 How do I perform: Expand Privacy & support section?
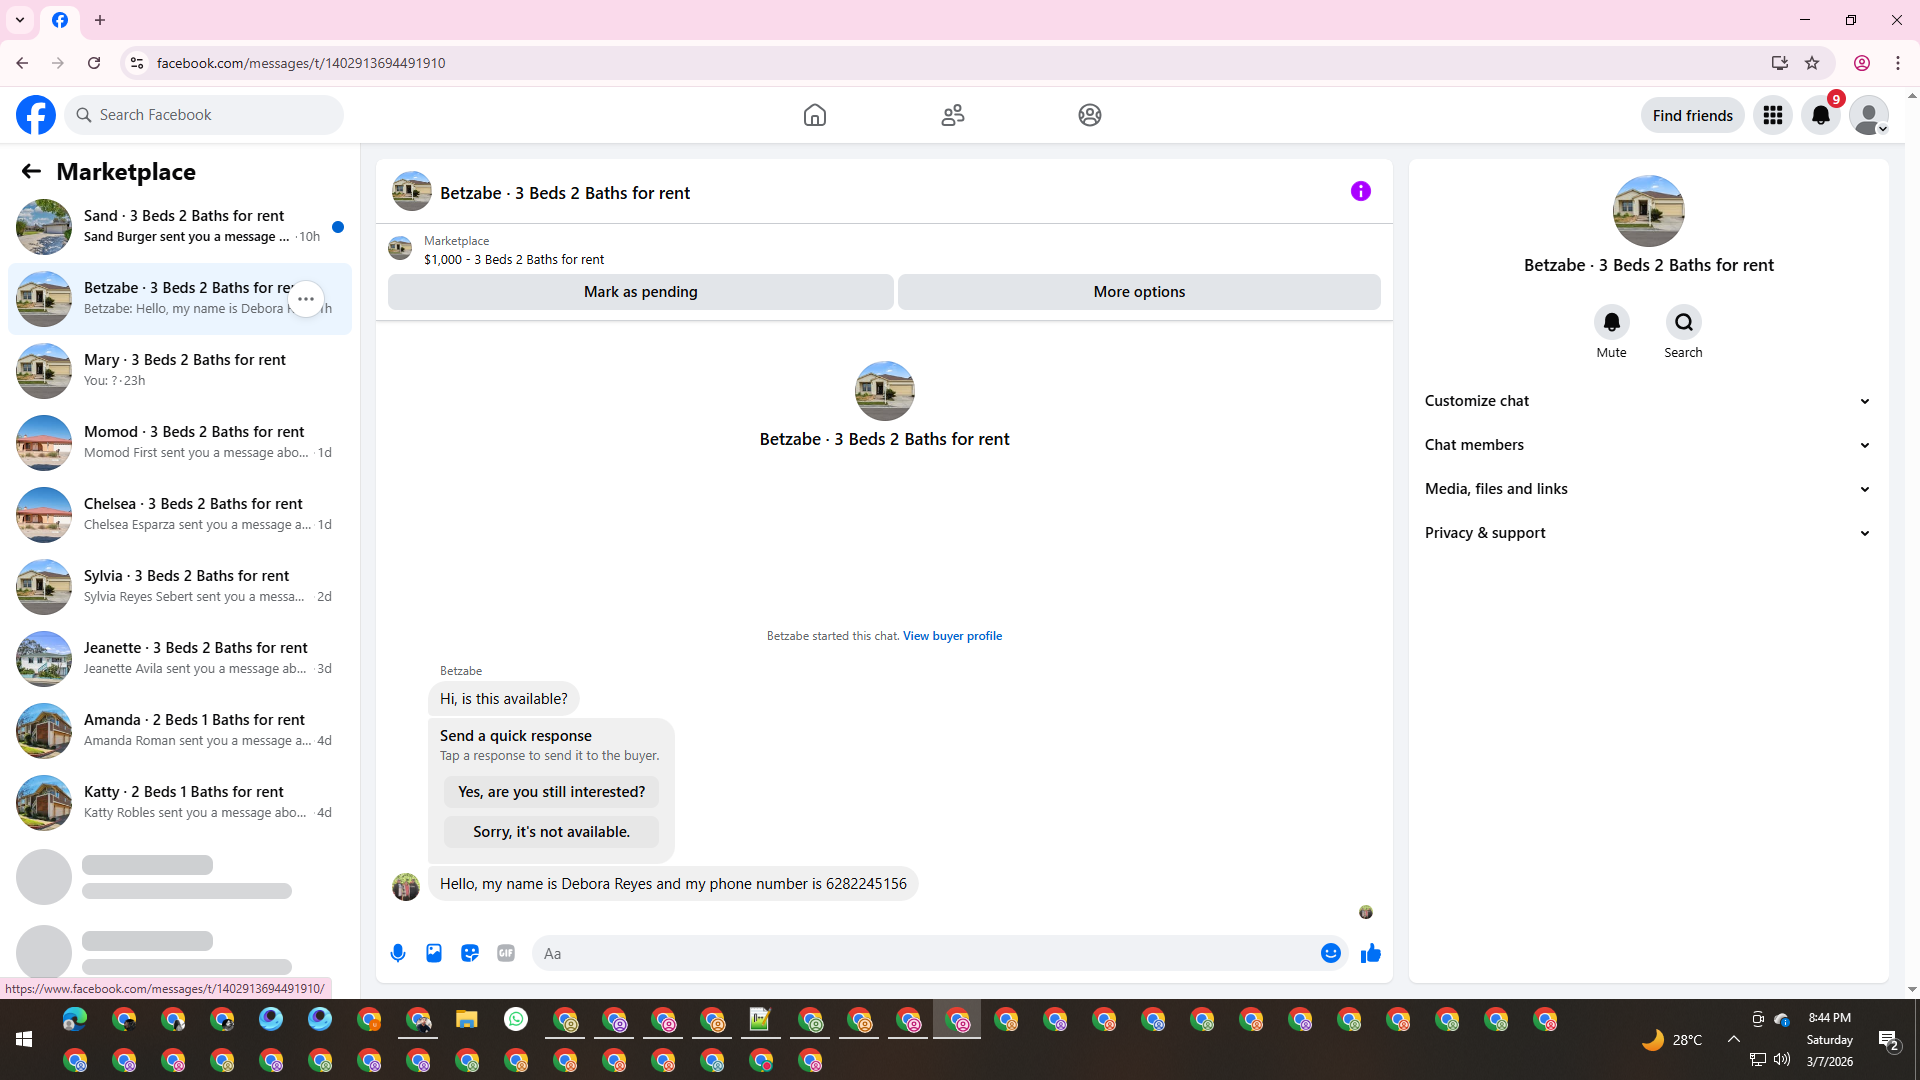1648,533
